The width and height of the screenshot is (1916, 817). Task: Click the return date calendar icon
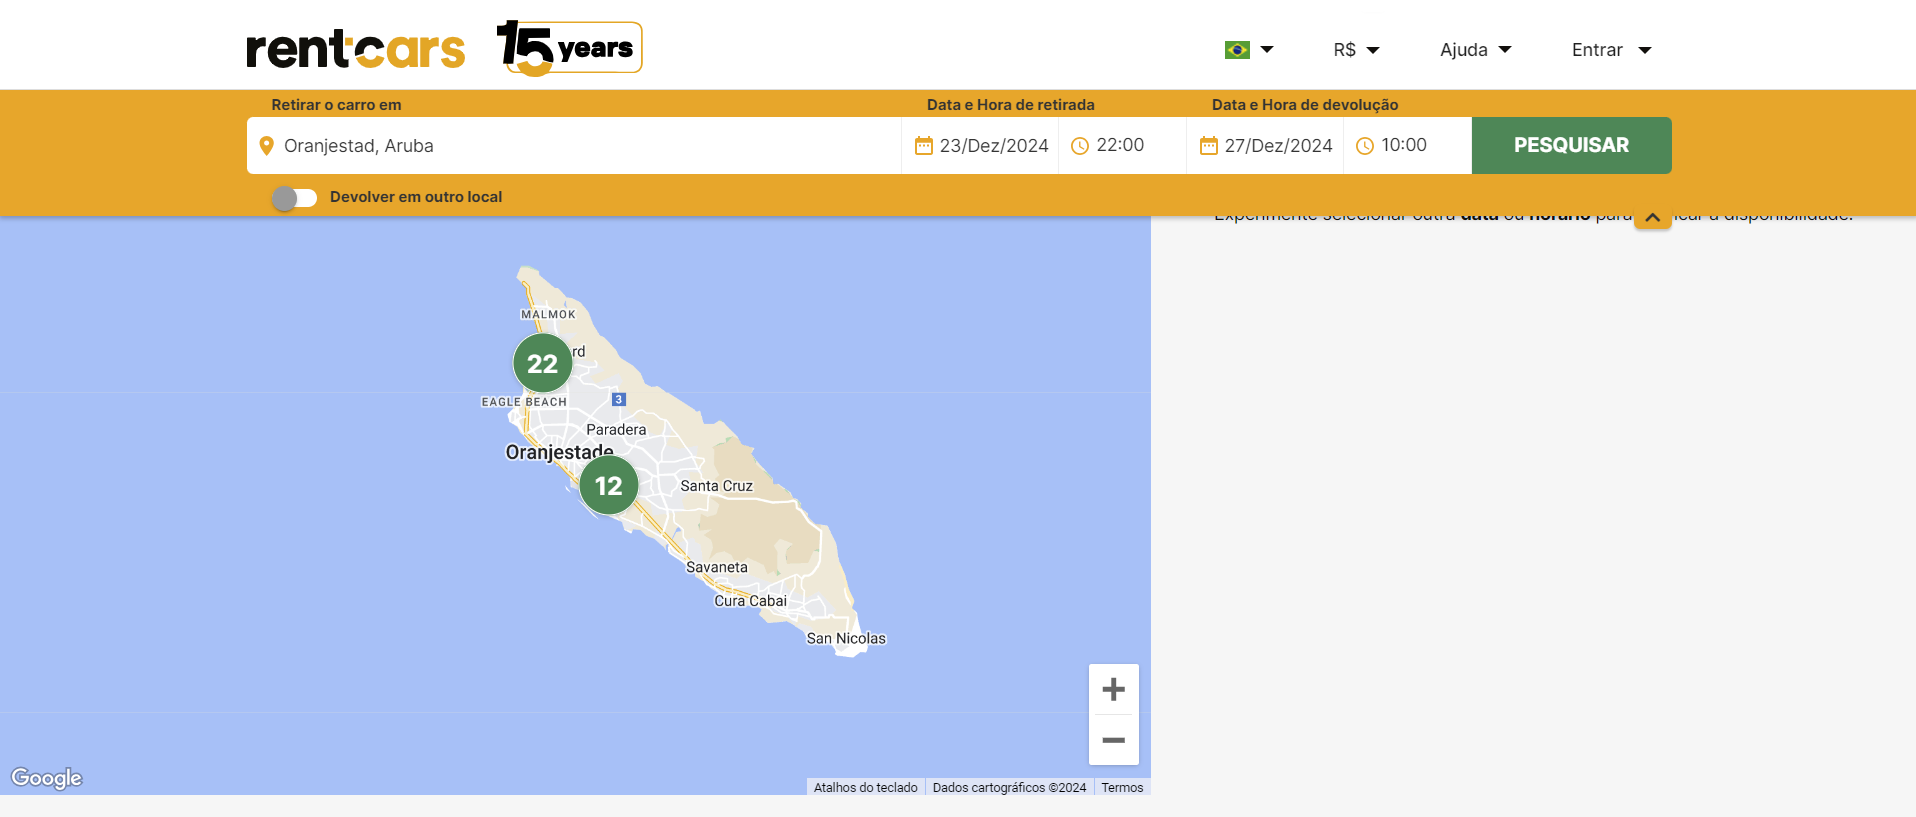coord(1208,146)
